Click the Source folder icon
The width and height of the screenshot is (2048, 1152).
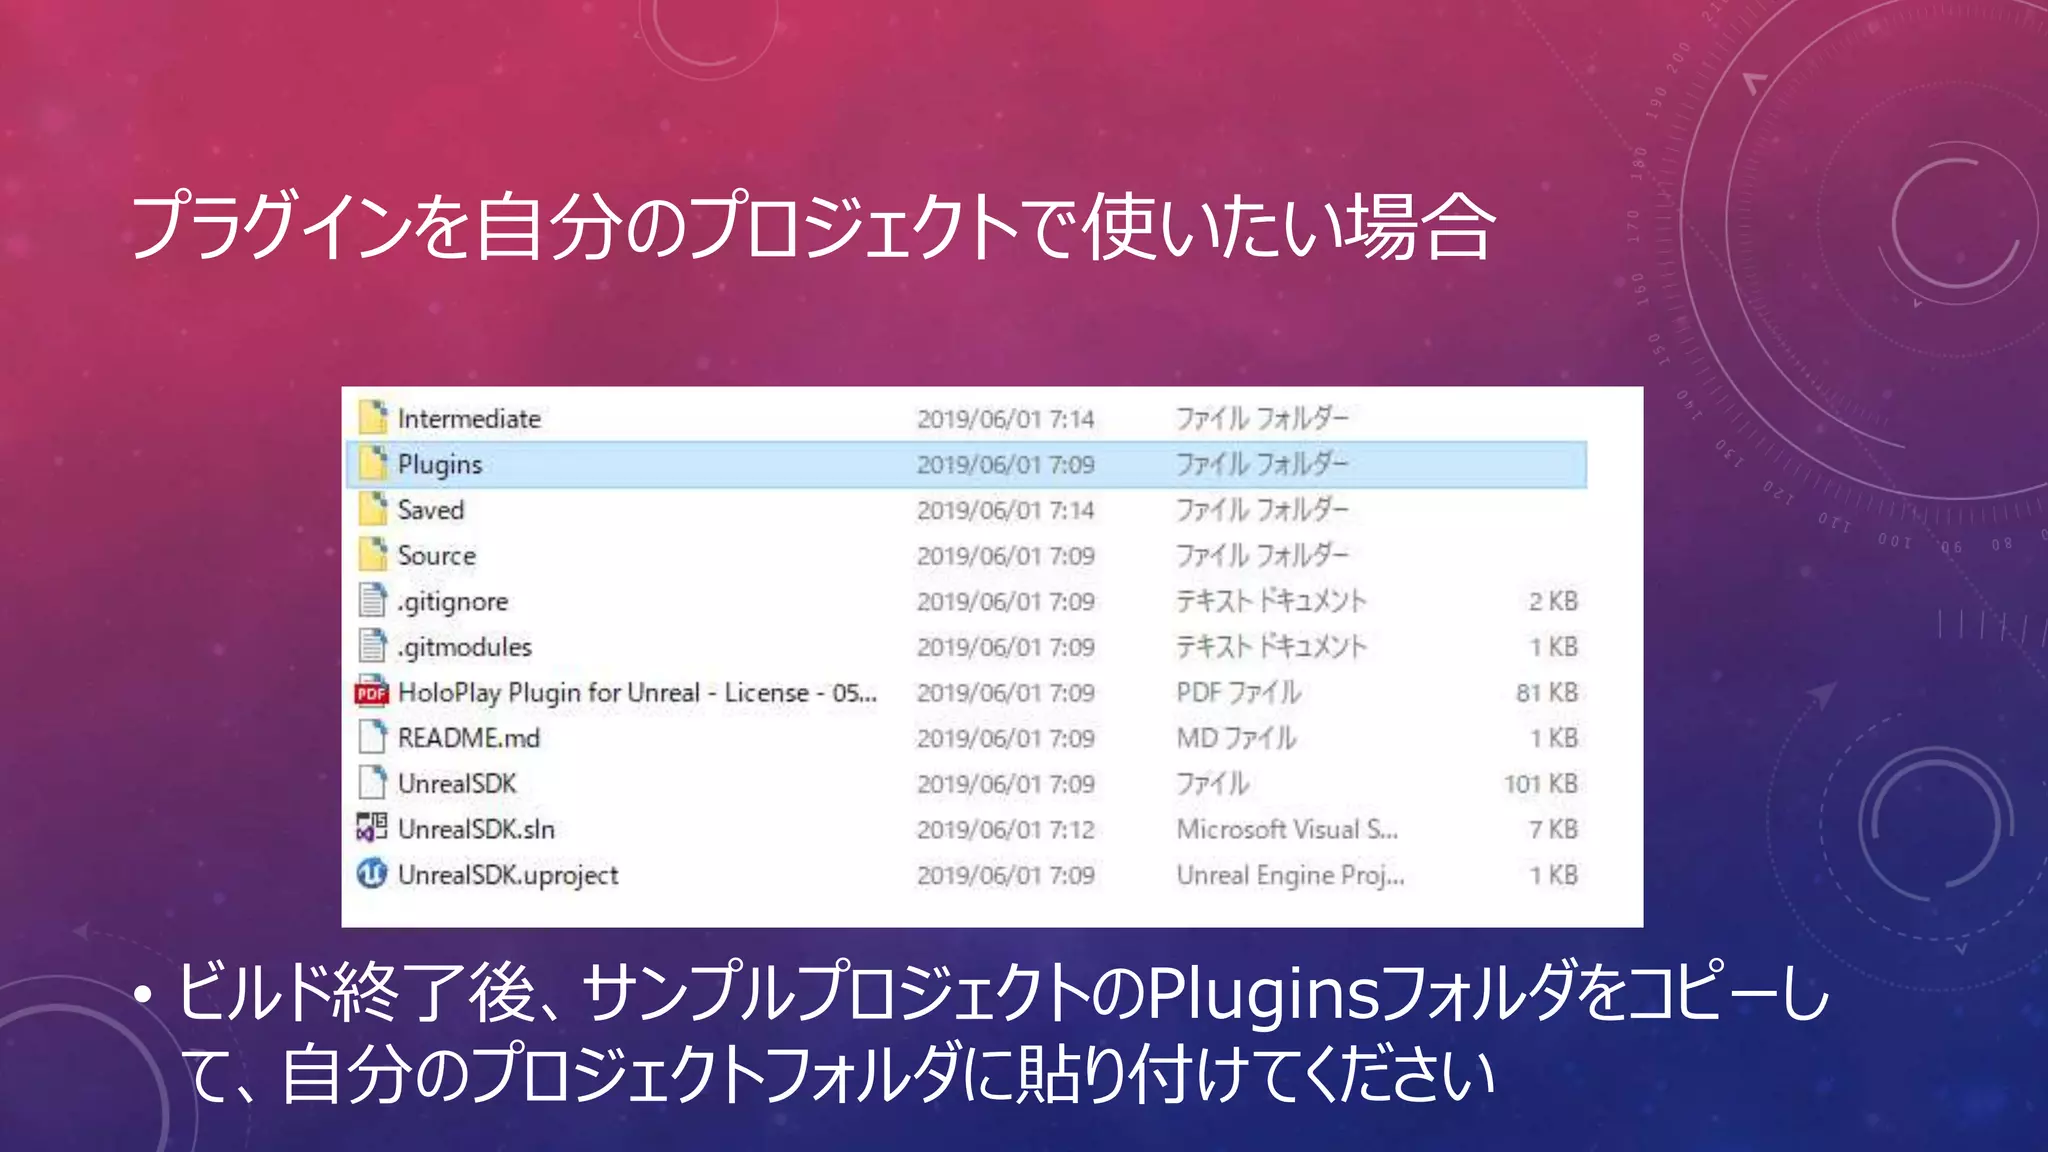coord(373,554)
